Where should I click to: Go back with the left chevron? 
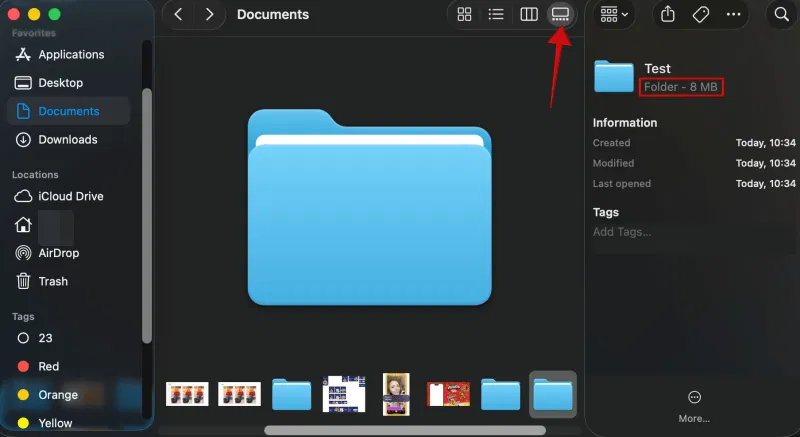[178, 14]
